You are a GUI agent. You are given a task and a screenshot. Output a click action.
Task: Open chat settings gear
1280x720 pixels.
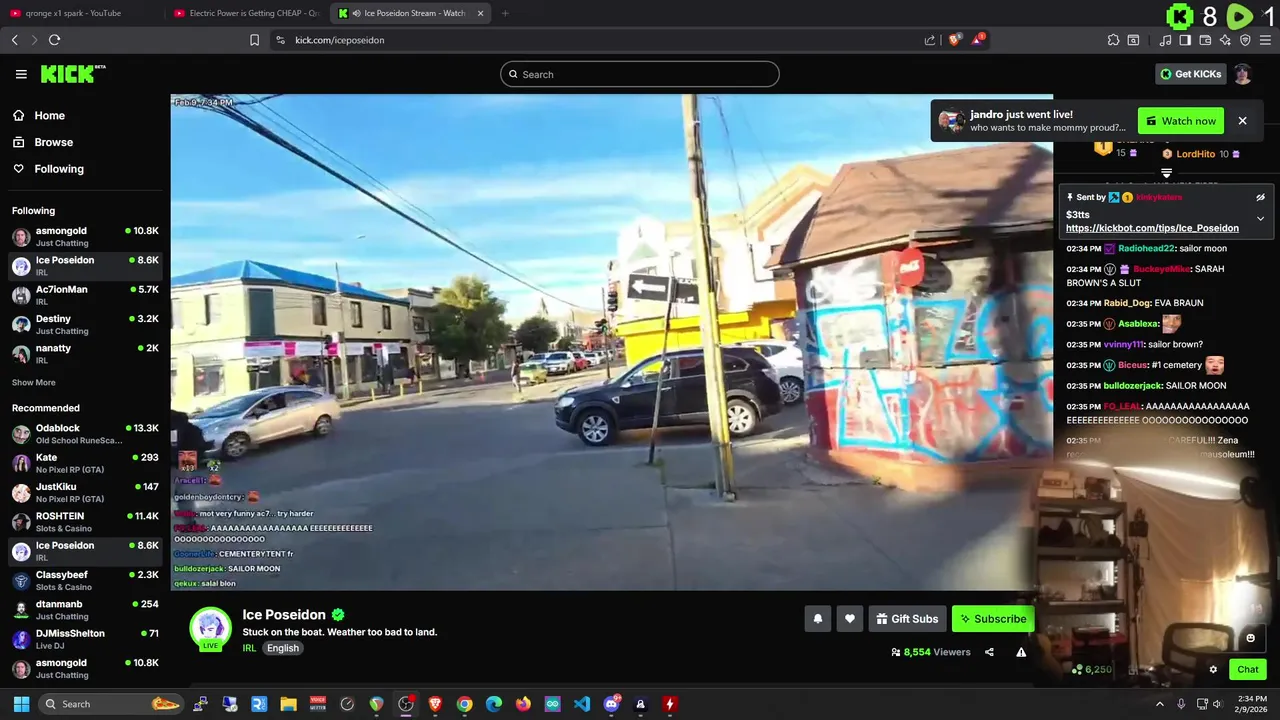coord(1213,670)
